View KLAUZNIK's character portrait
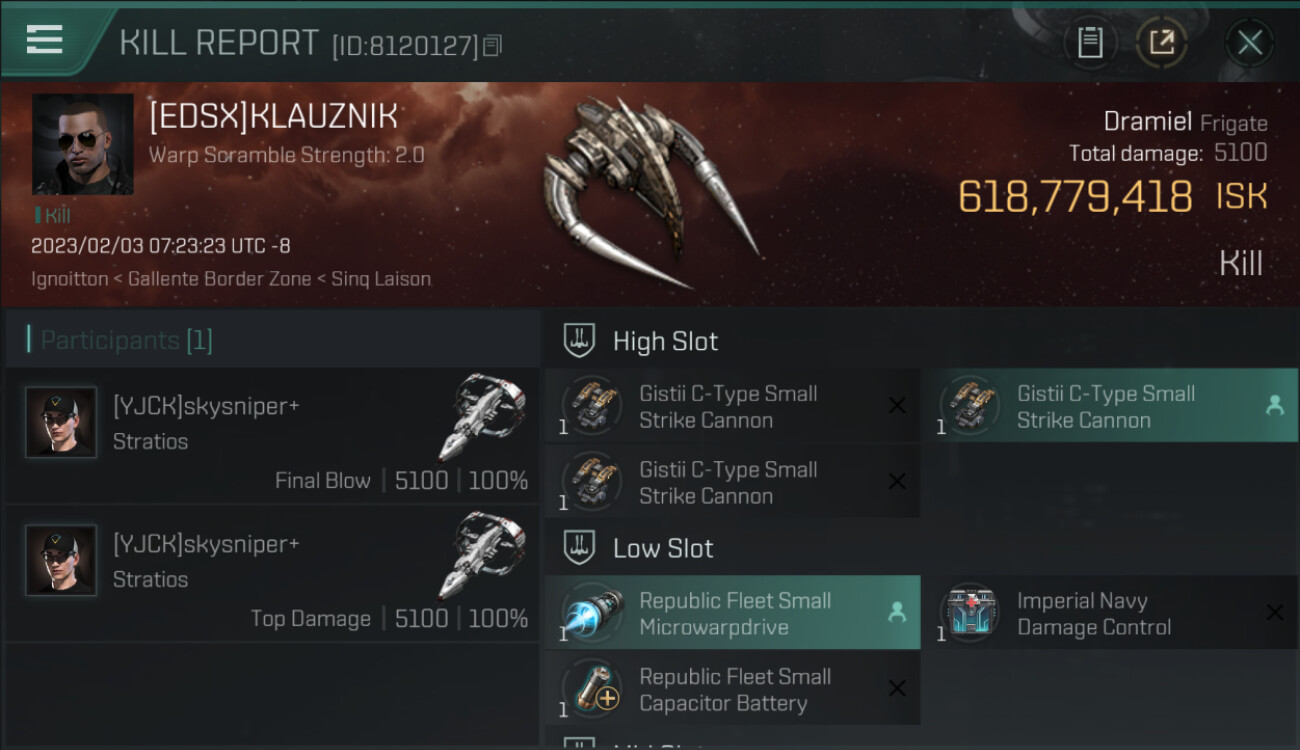1300x750 pixels. tap(82, 144)
